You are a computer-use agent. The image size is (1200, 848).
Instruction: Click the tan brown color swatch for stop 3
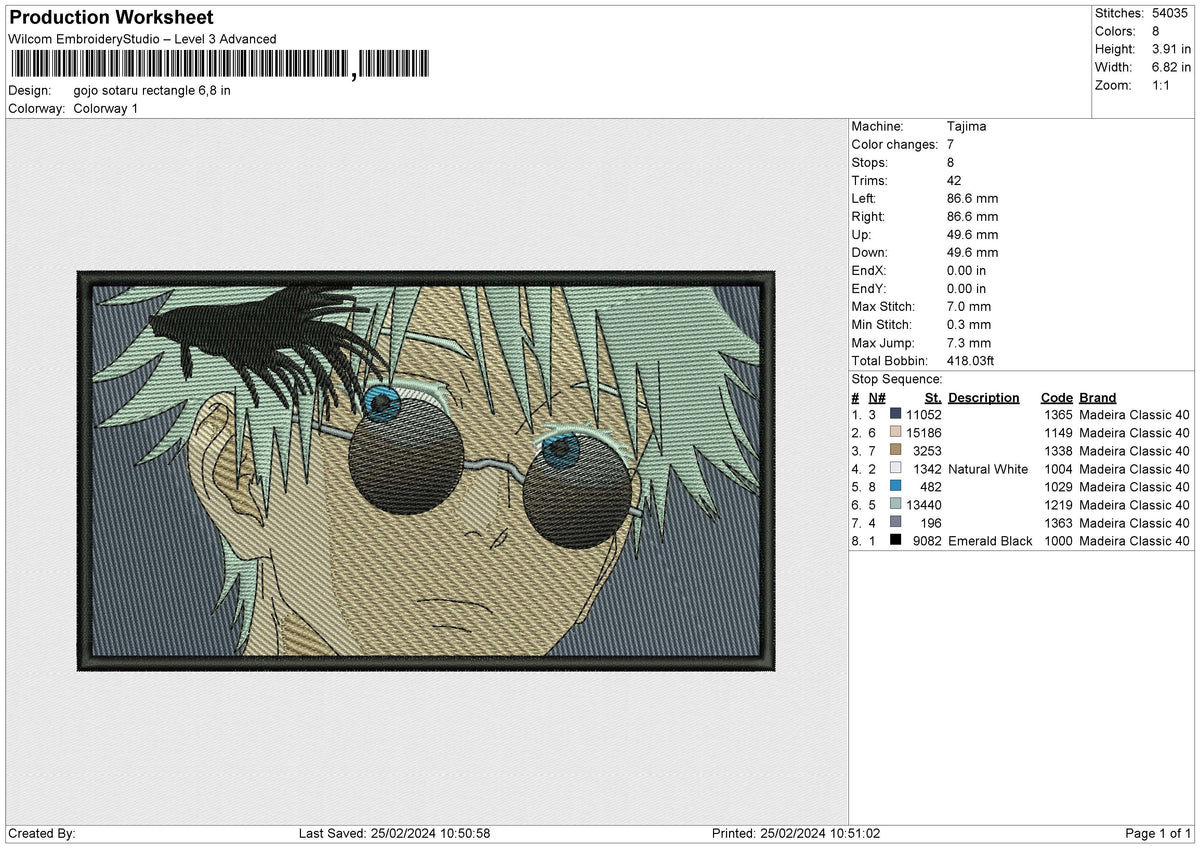click(895, 451)
